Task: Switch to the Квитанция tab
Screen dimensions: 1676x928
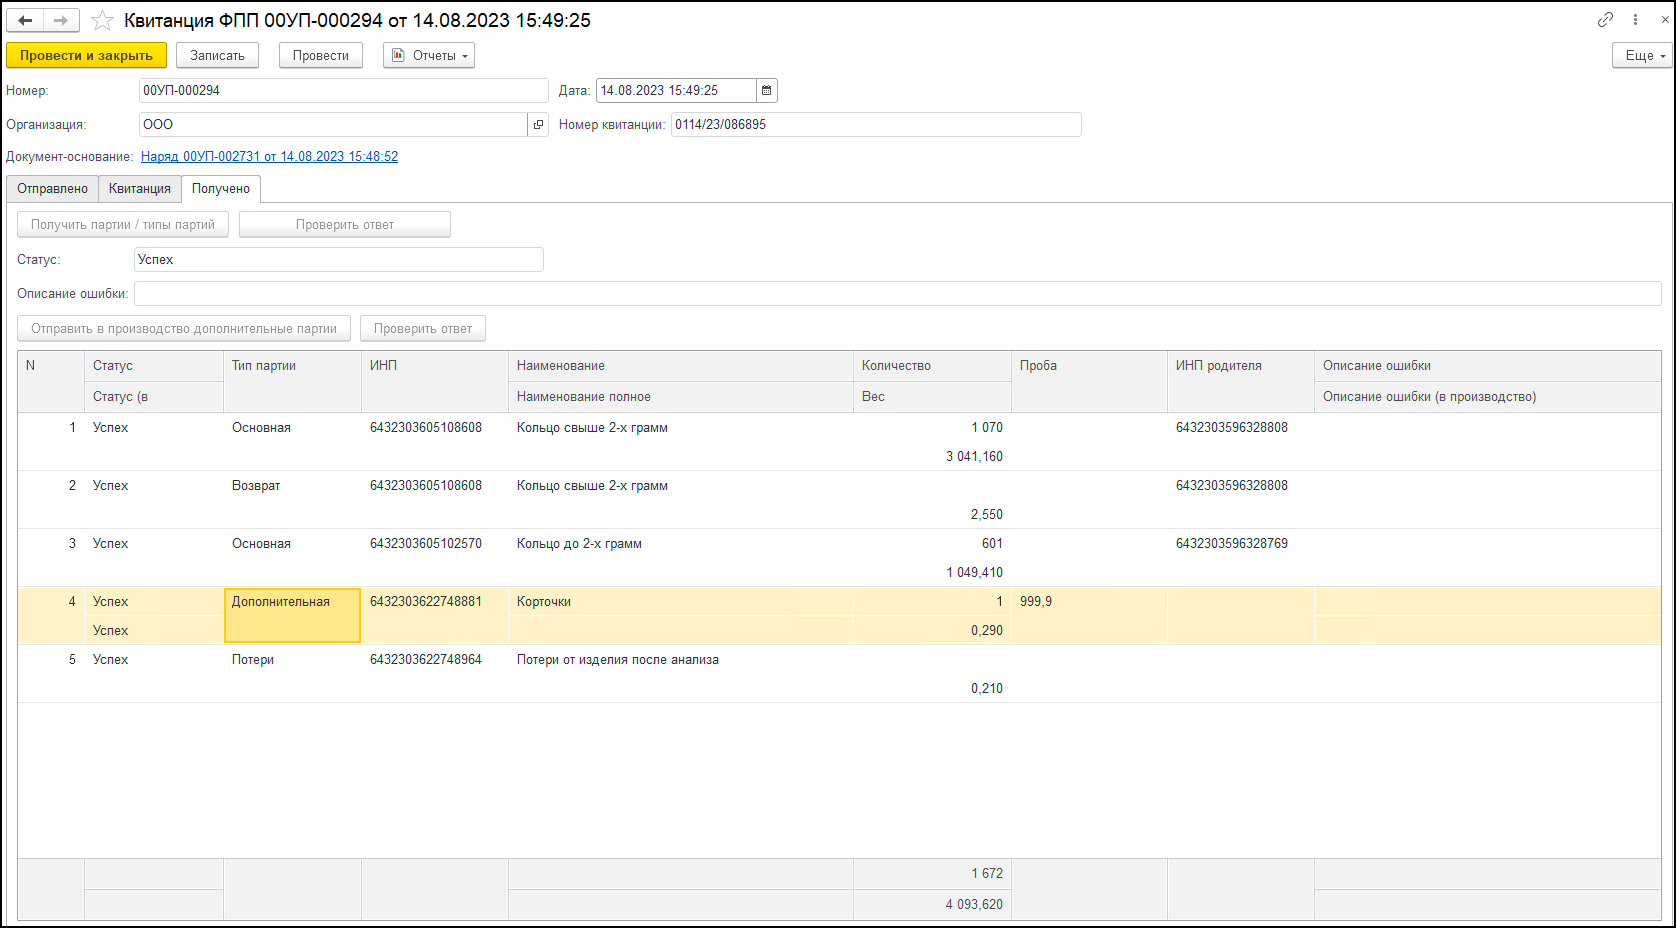Action: (x=139, y=189)
